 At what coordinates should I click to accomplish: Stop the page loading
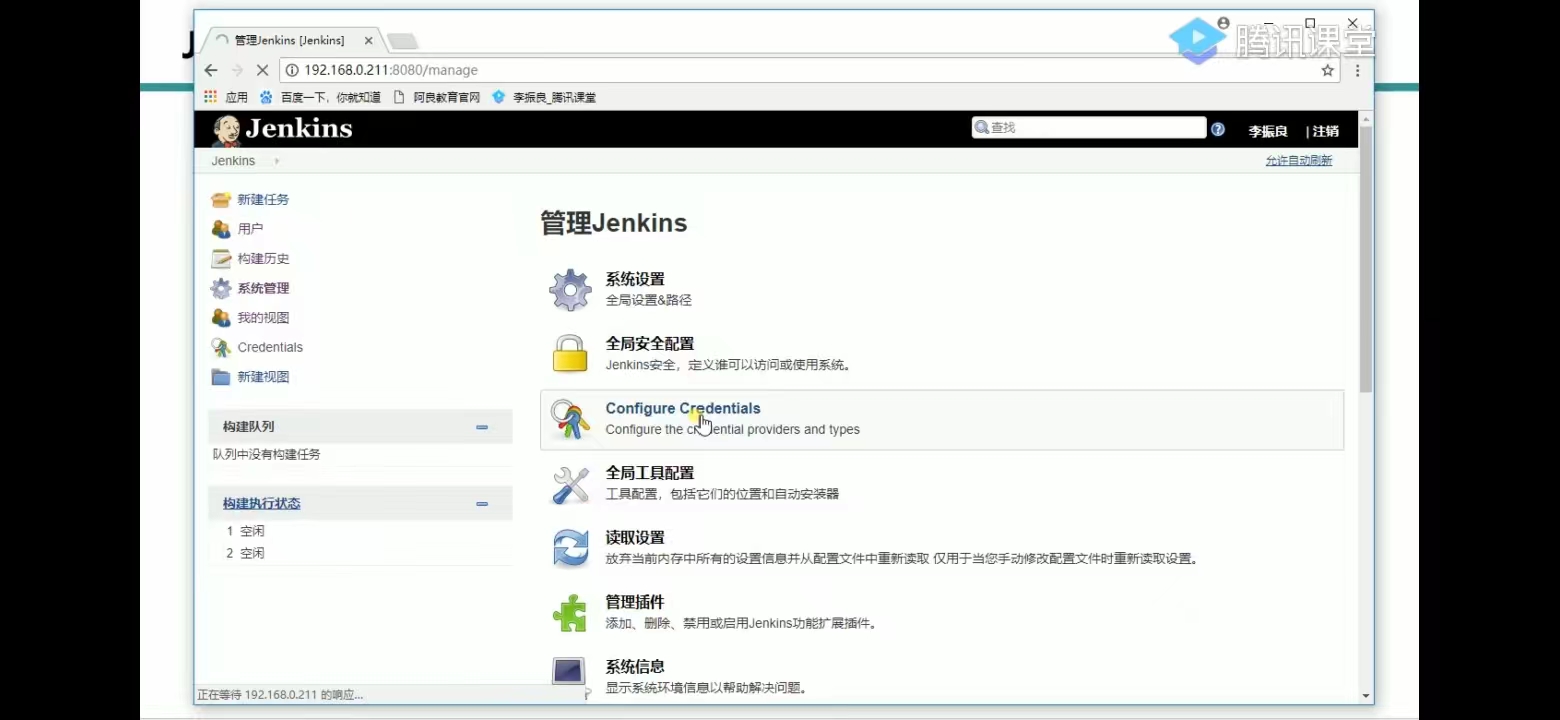262,70
